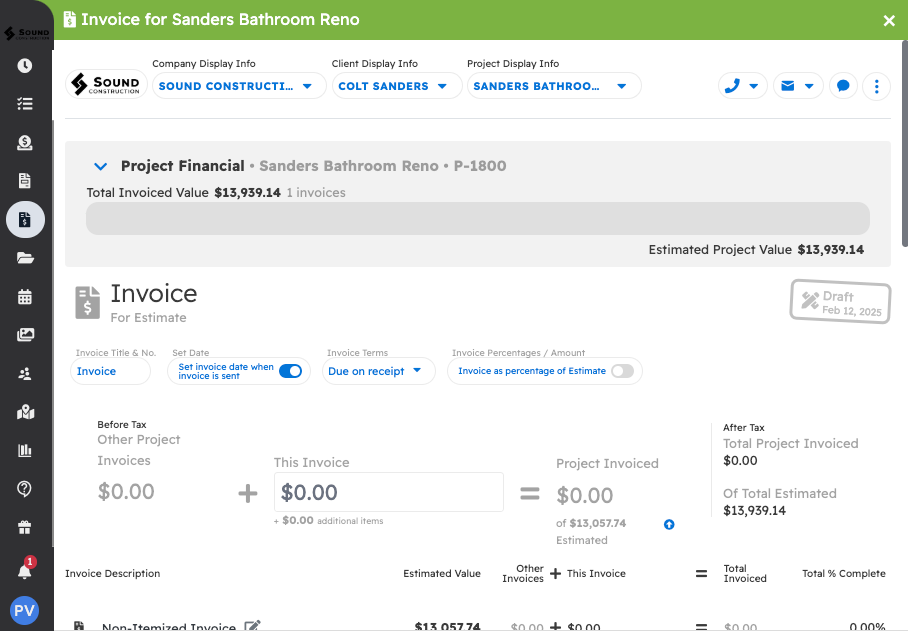Click the Invoice title button
This screenshot has height=631, width=908.
[x=110, y=371]
